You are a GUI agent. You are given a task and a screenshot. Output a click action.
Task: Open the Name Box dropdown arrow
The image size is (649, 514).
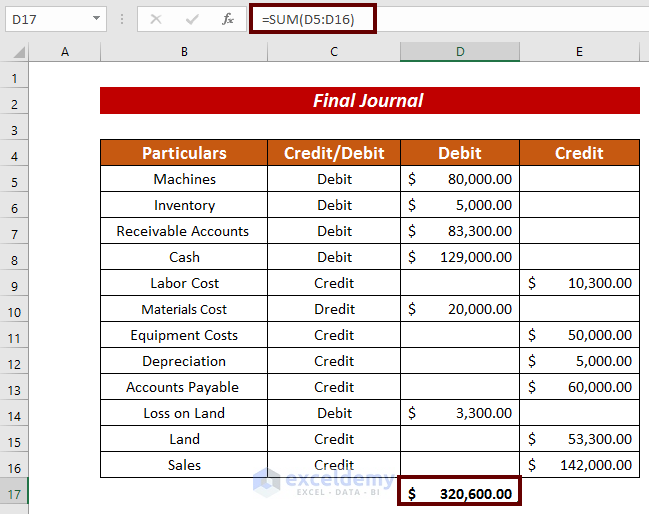click(x=96, y=19)
